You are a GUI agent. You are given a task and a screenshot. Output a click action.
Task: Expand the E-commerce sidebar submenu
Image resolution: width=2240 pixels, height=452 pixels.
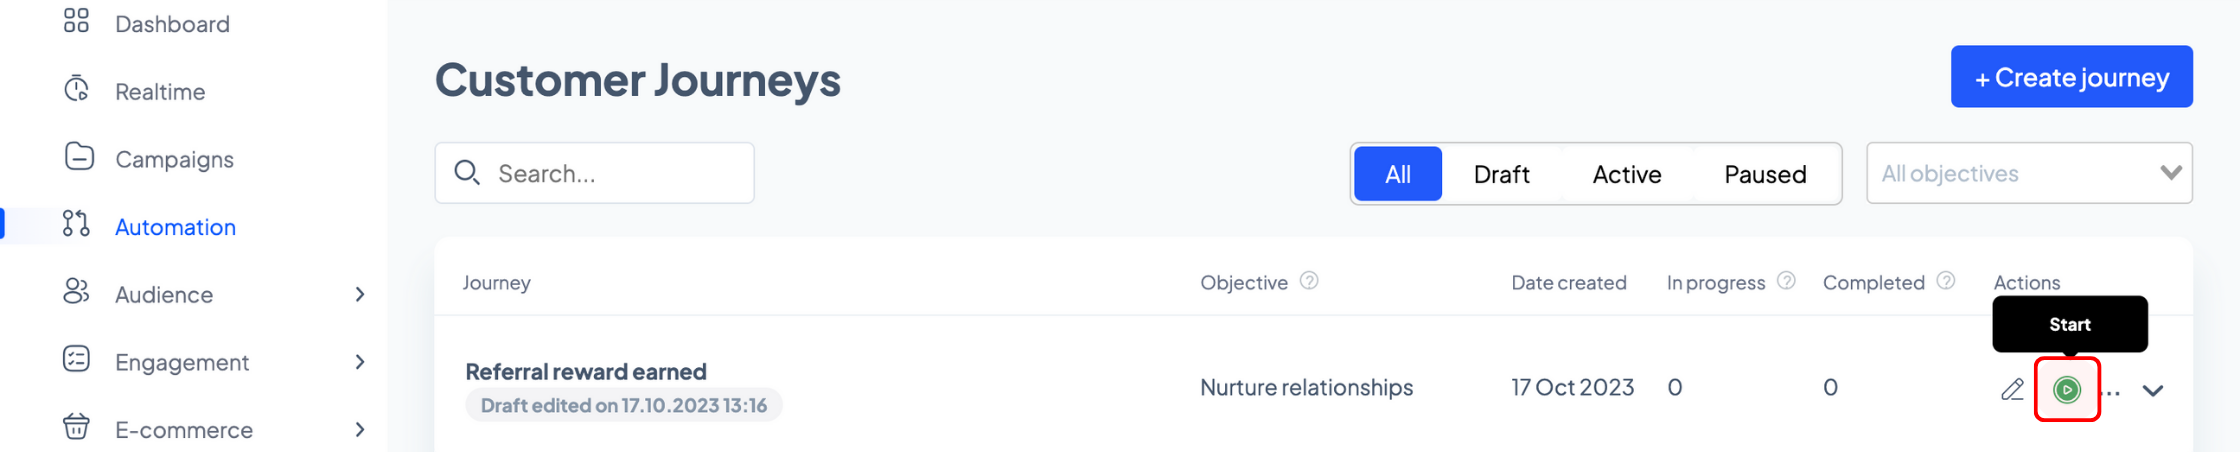[360, 430]
